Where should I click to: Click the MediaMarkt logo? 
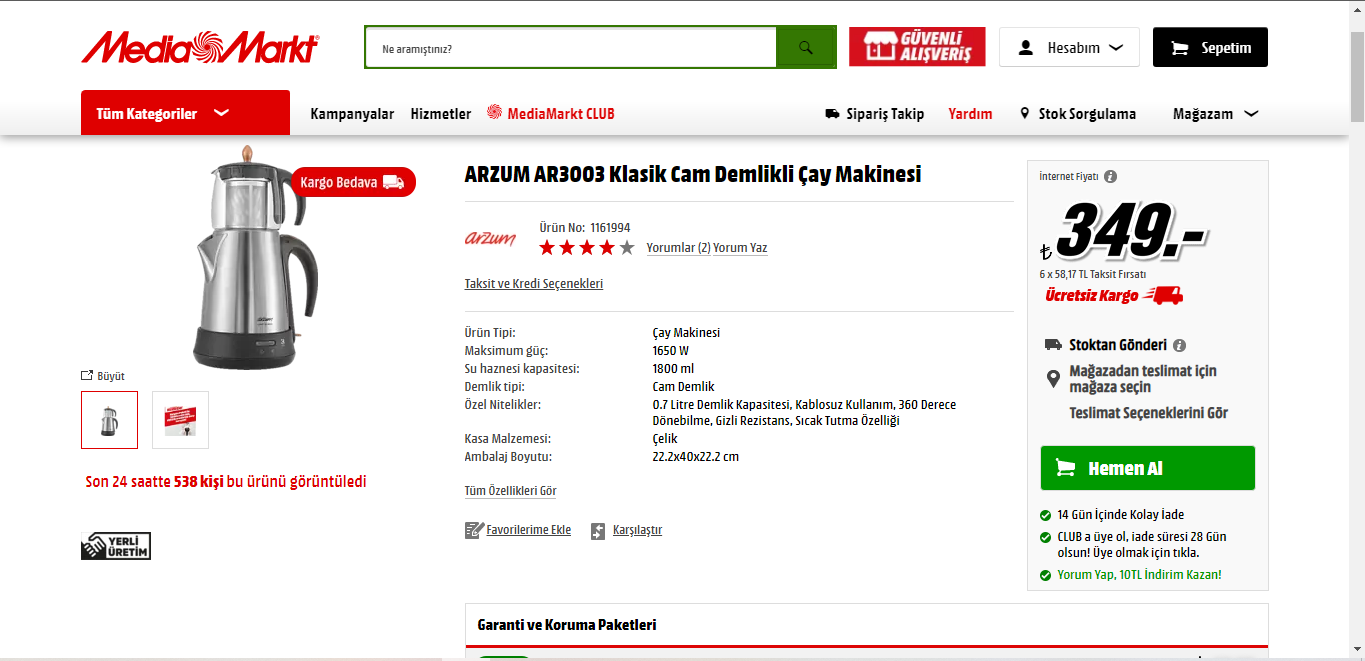(x=200, y=47)
